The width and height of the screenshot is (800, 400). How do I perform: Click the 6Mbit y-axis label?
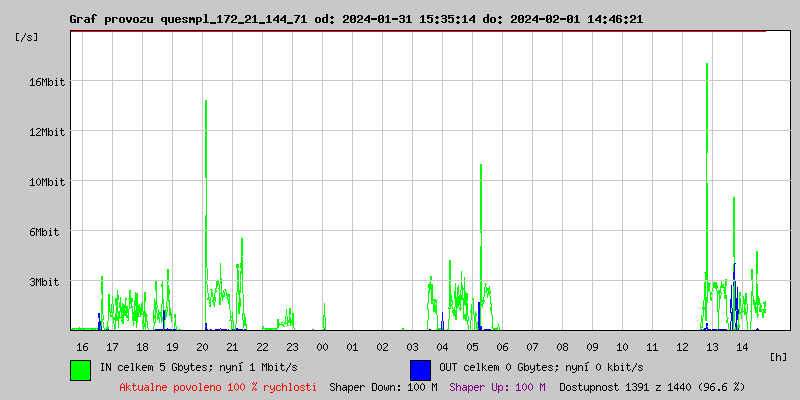pyautogui.click(x=44, y=232)
